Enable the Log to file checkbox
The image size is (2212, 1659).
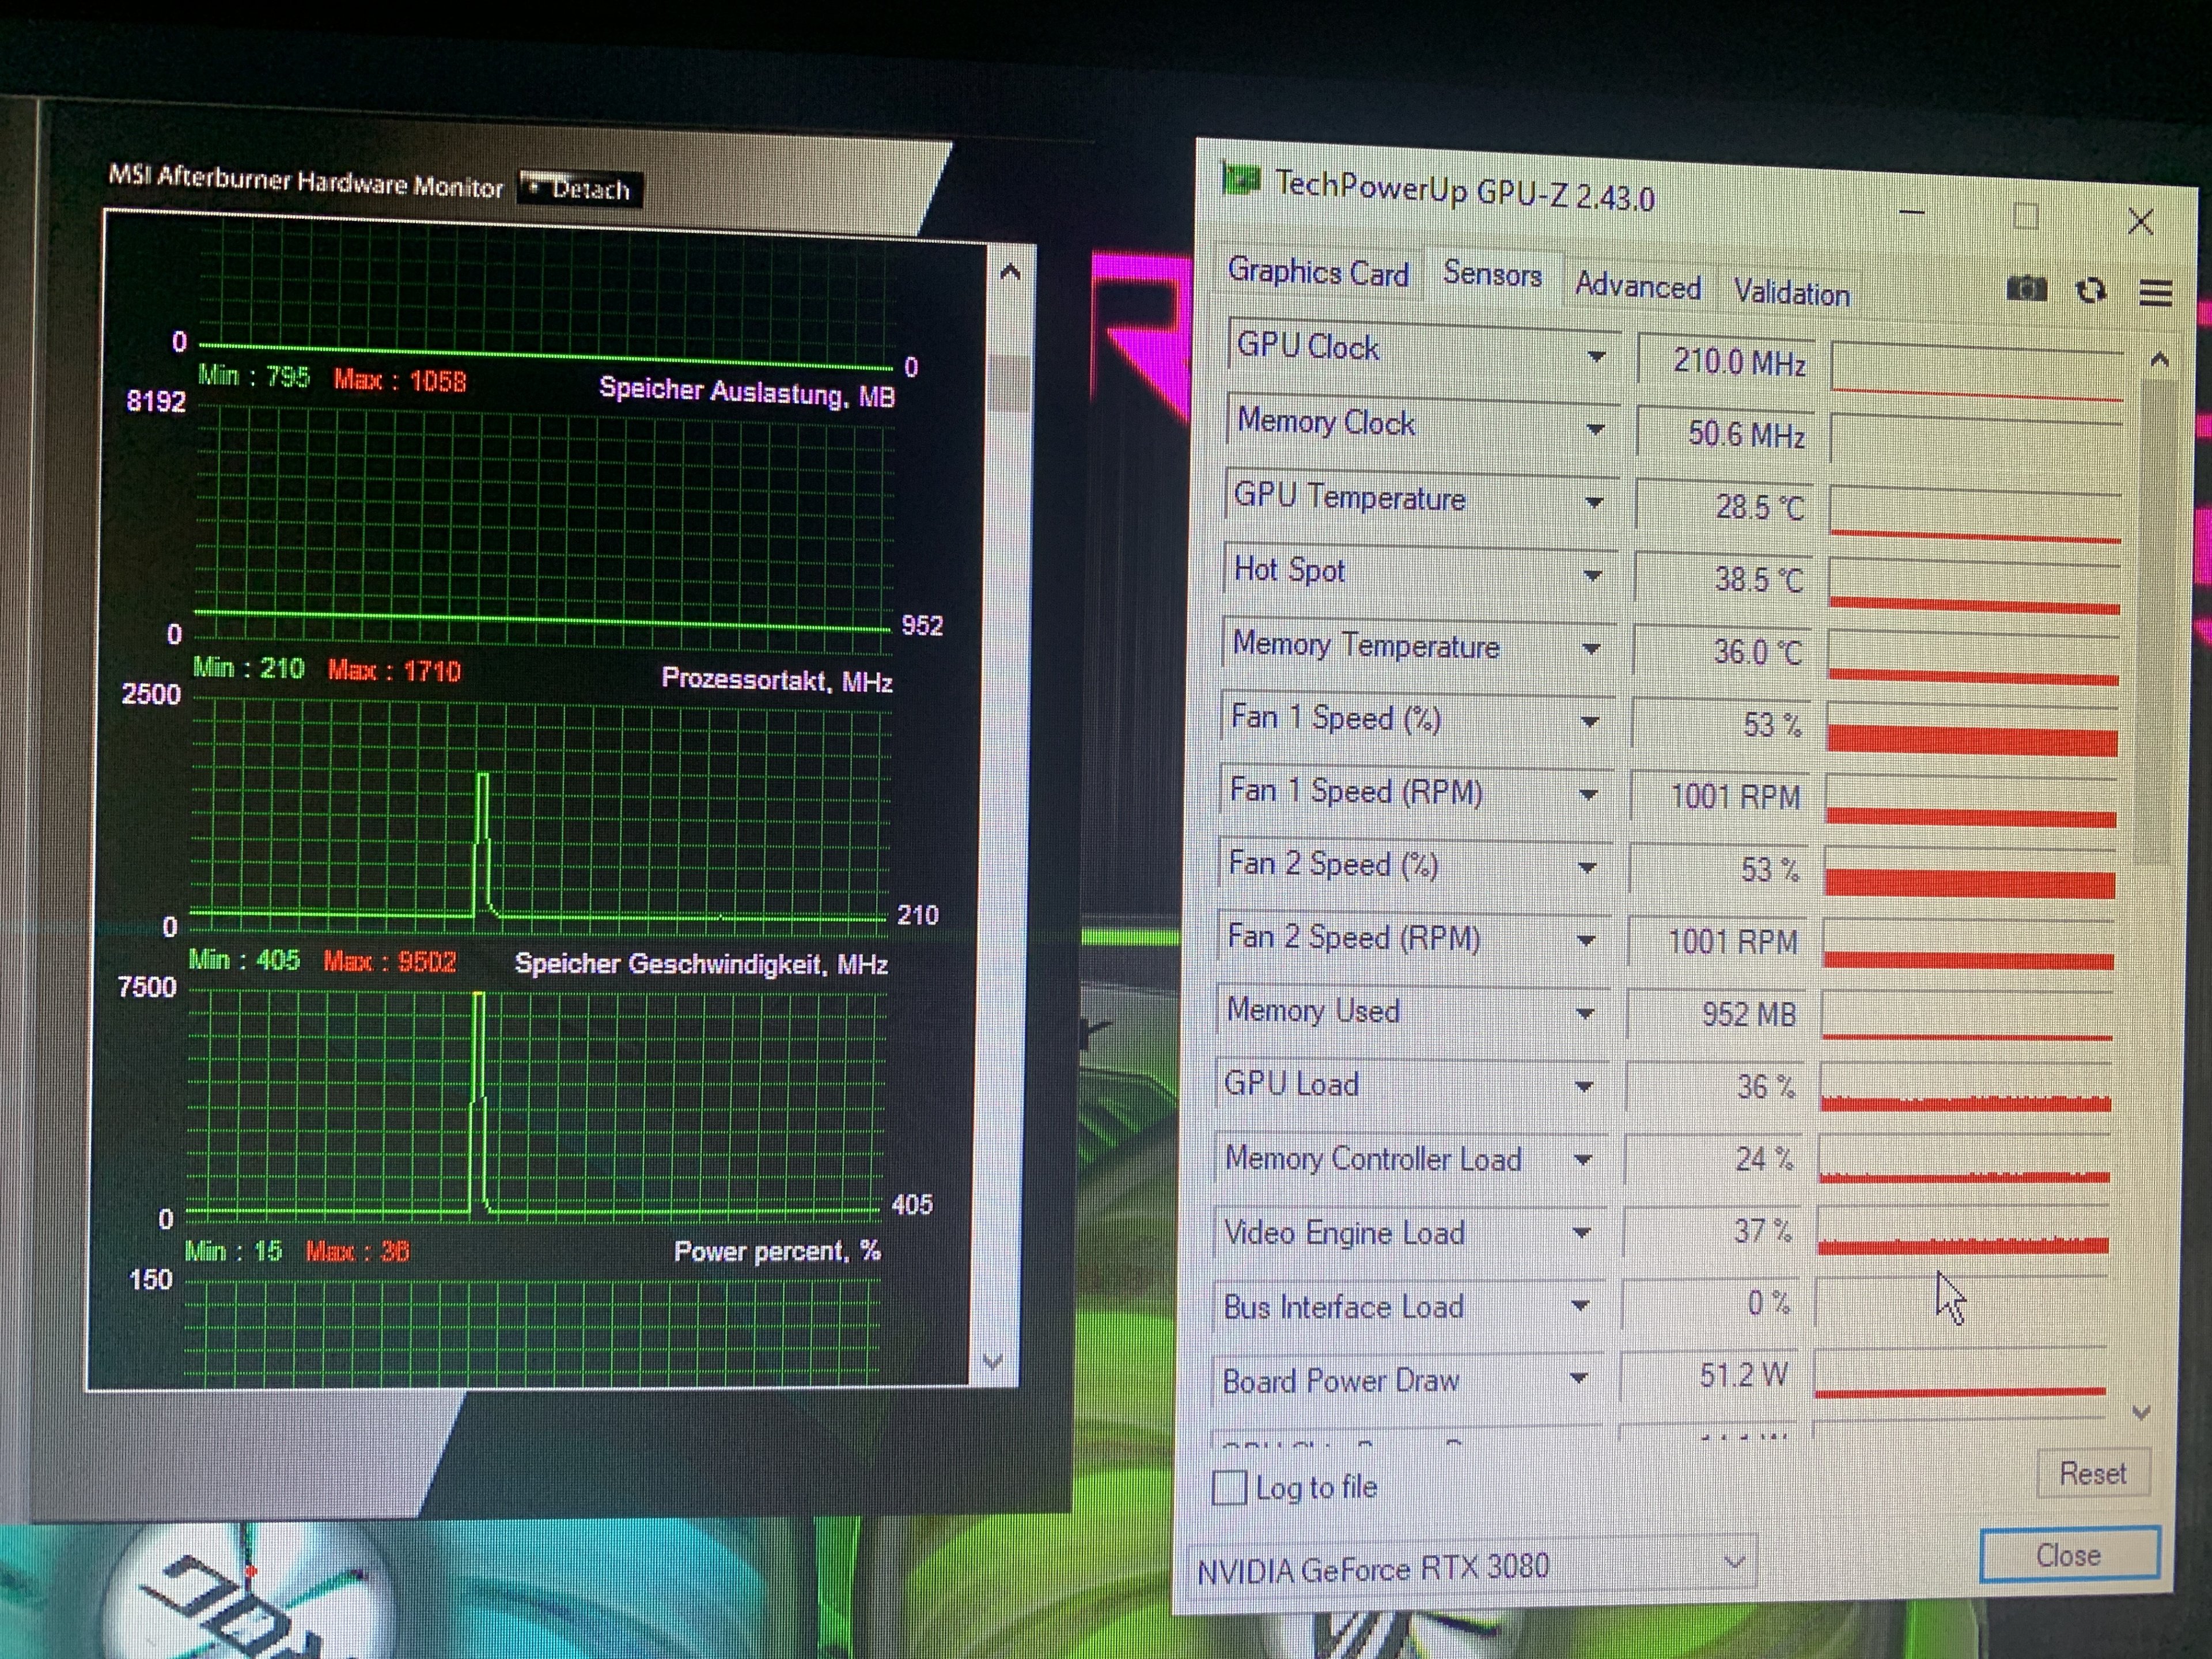1229,1487
